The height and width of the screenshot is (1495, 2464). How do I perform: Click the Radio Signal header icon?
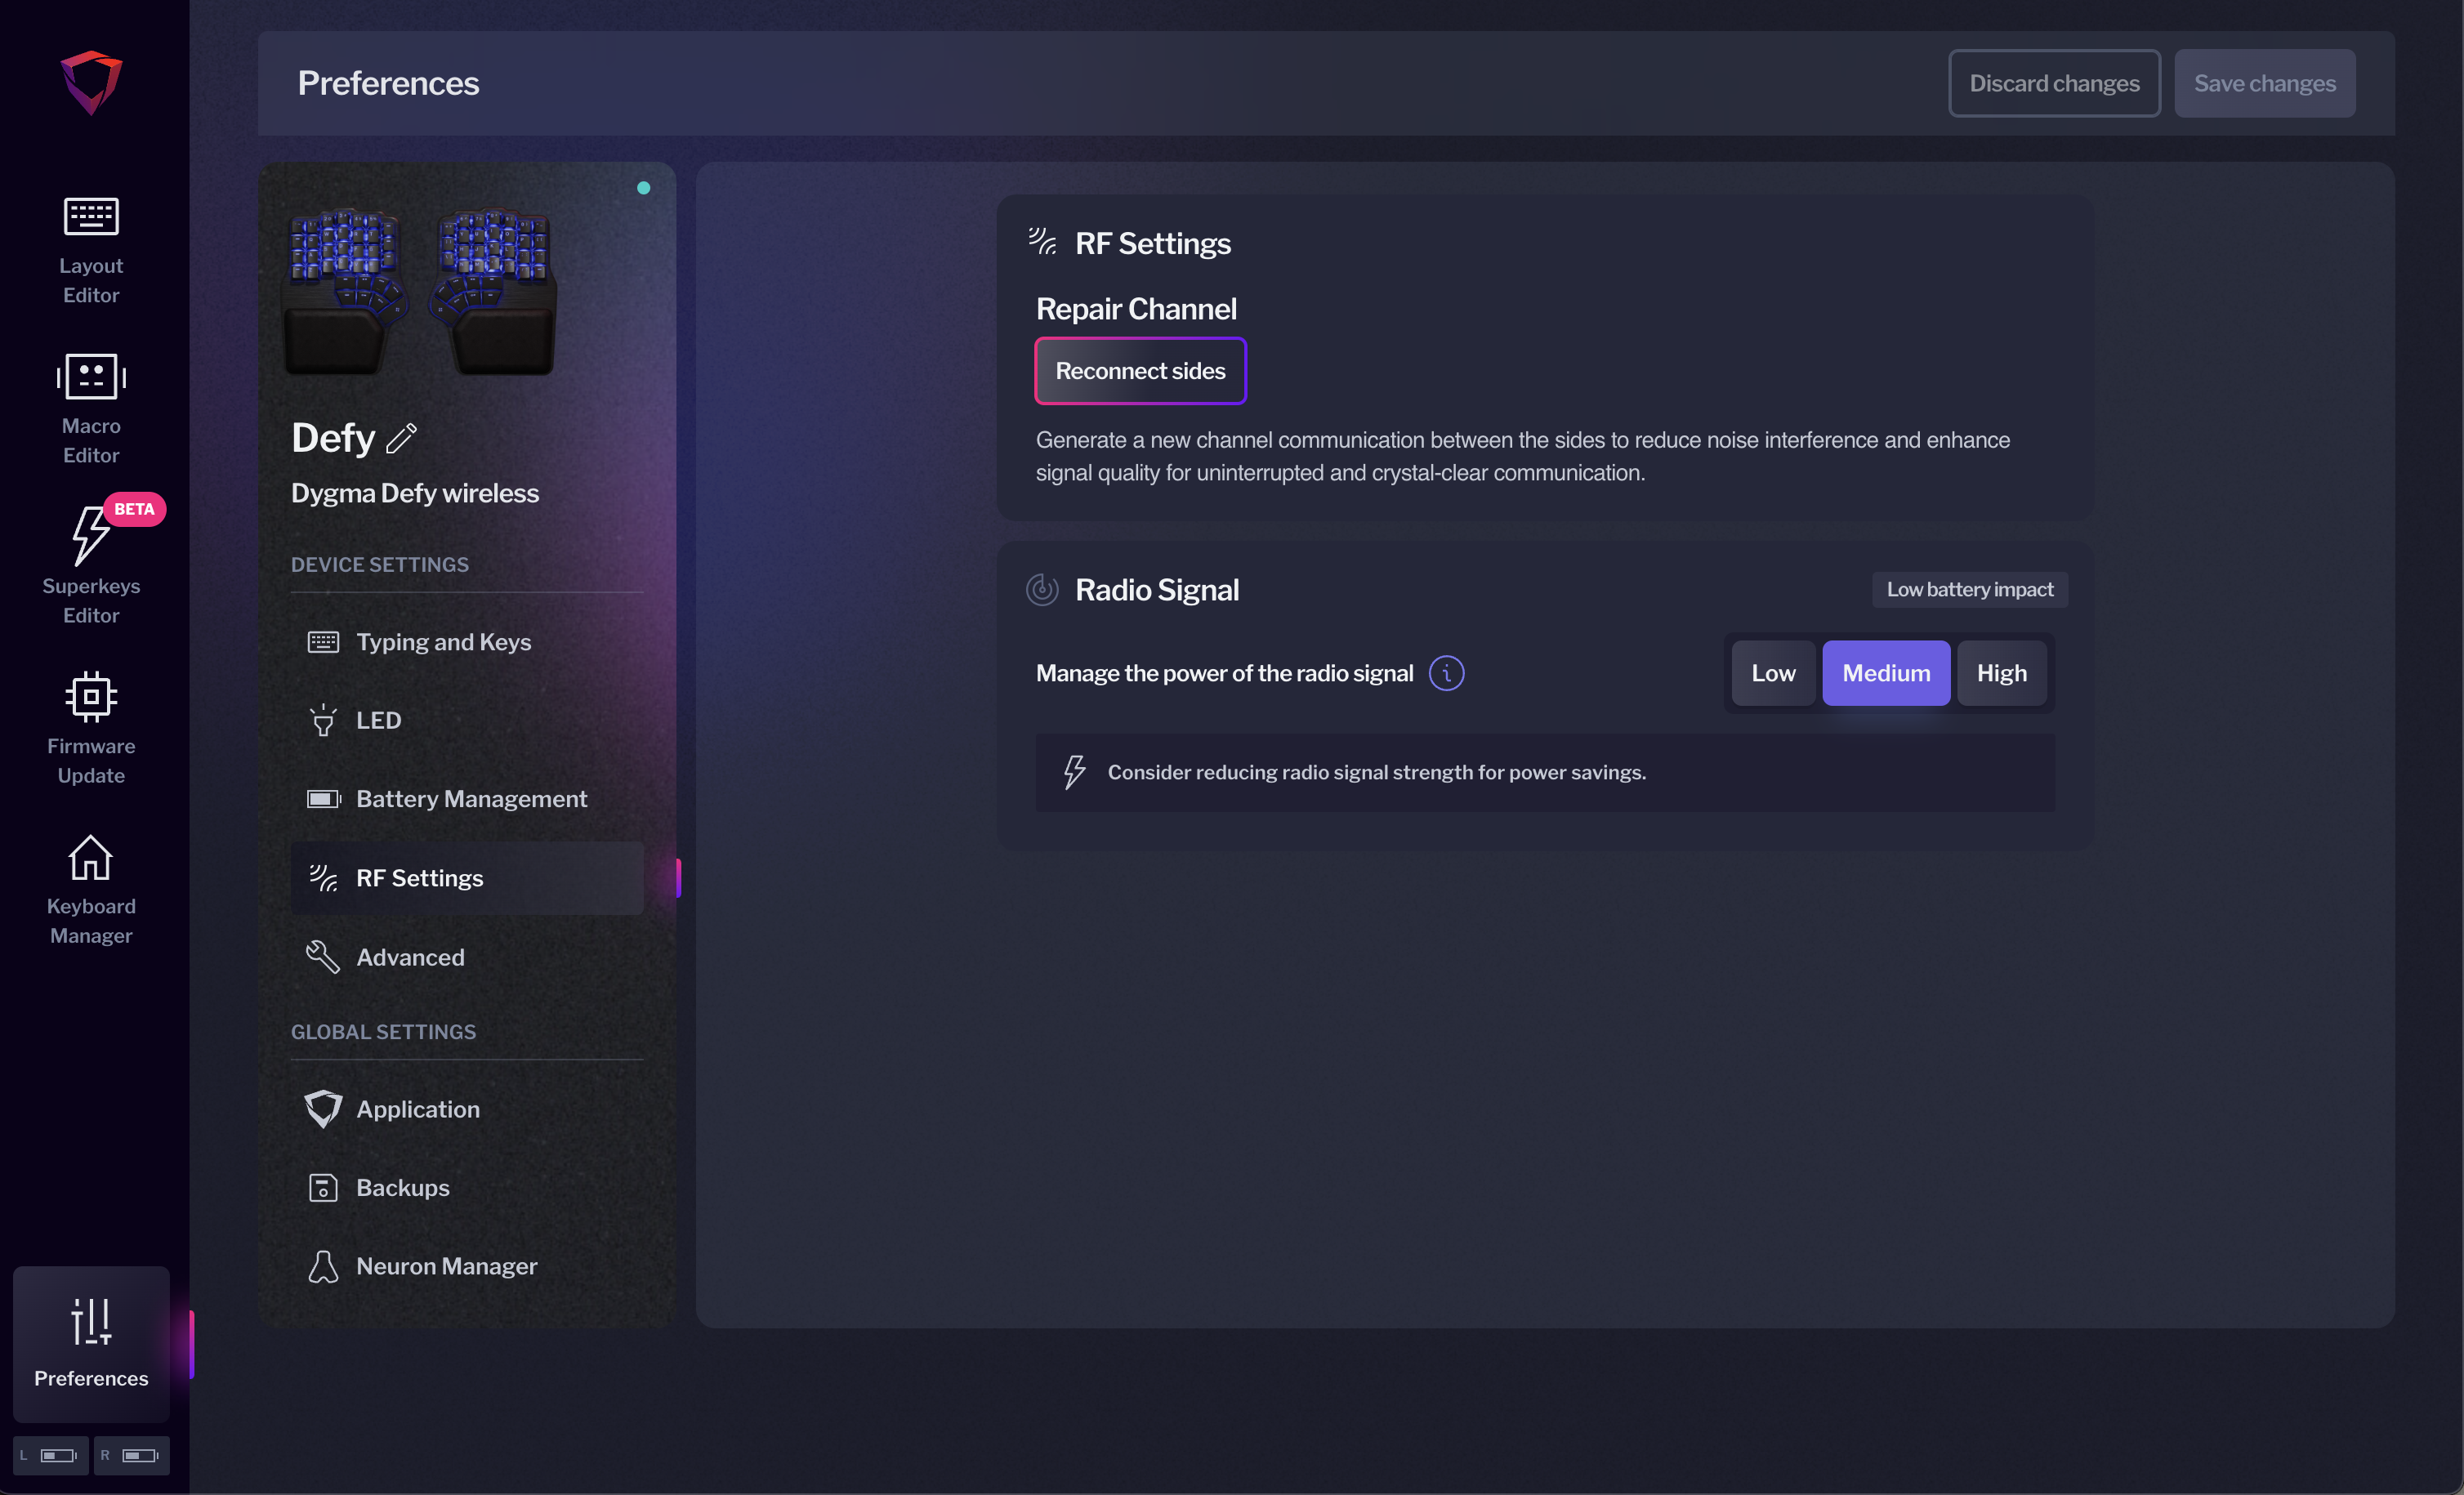point(1042,589)
